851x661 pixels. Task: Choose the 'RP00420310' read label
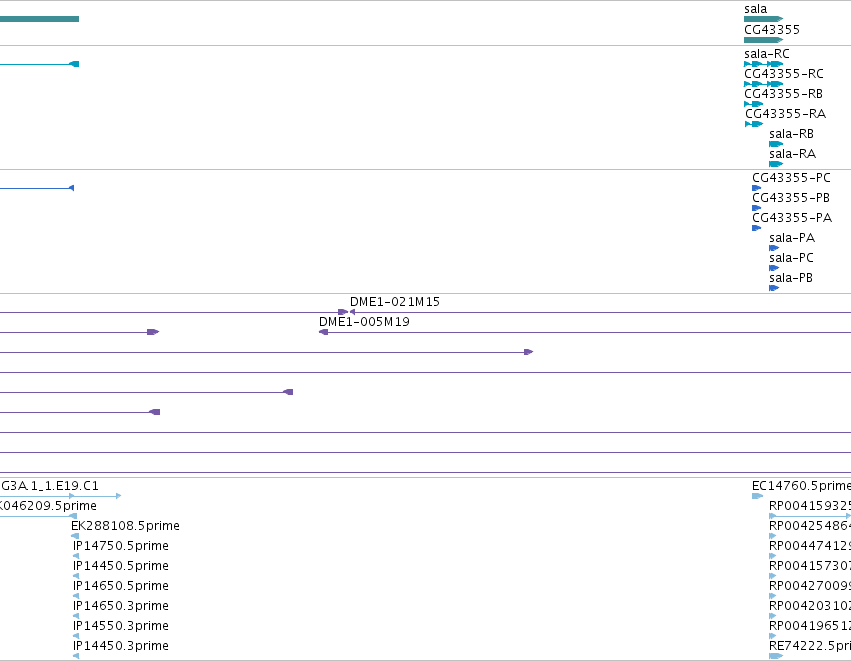click(x=810, y=606)
